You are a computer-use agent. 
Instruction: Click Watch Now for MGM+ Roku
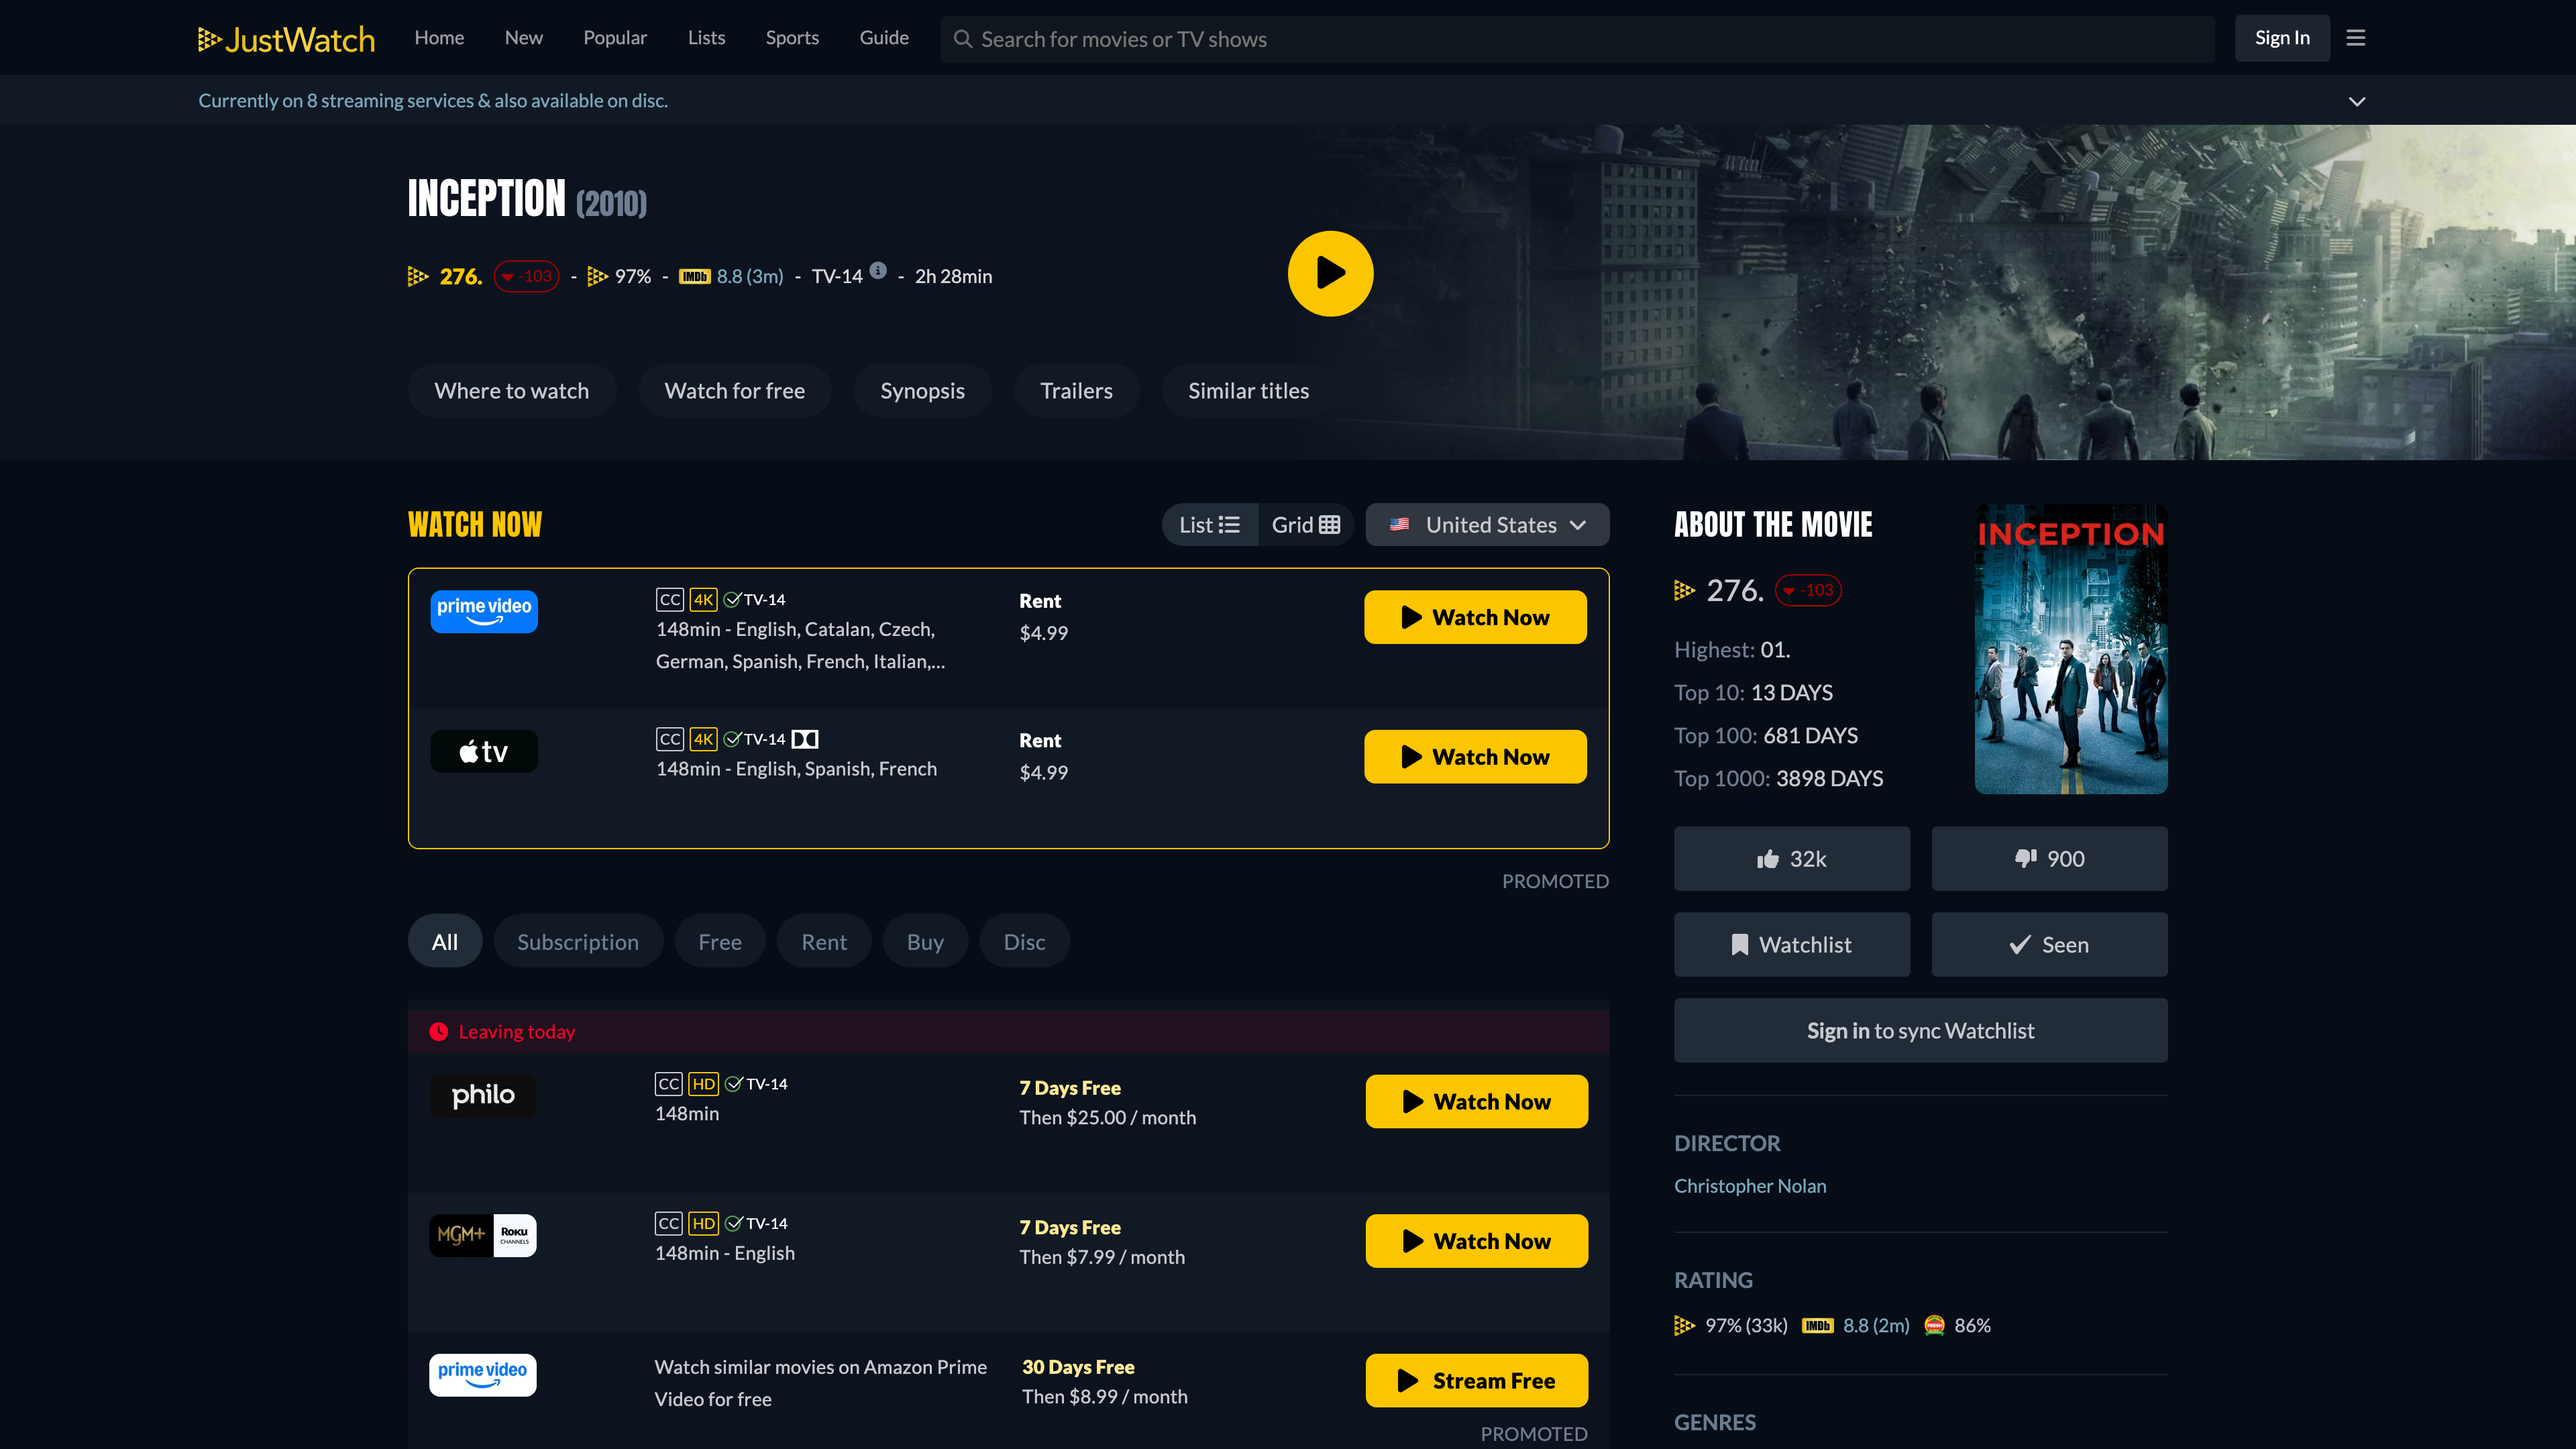1476,1241
